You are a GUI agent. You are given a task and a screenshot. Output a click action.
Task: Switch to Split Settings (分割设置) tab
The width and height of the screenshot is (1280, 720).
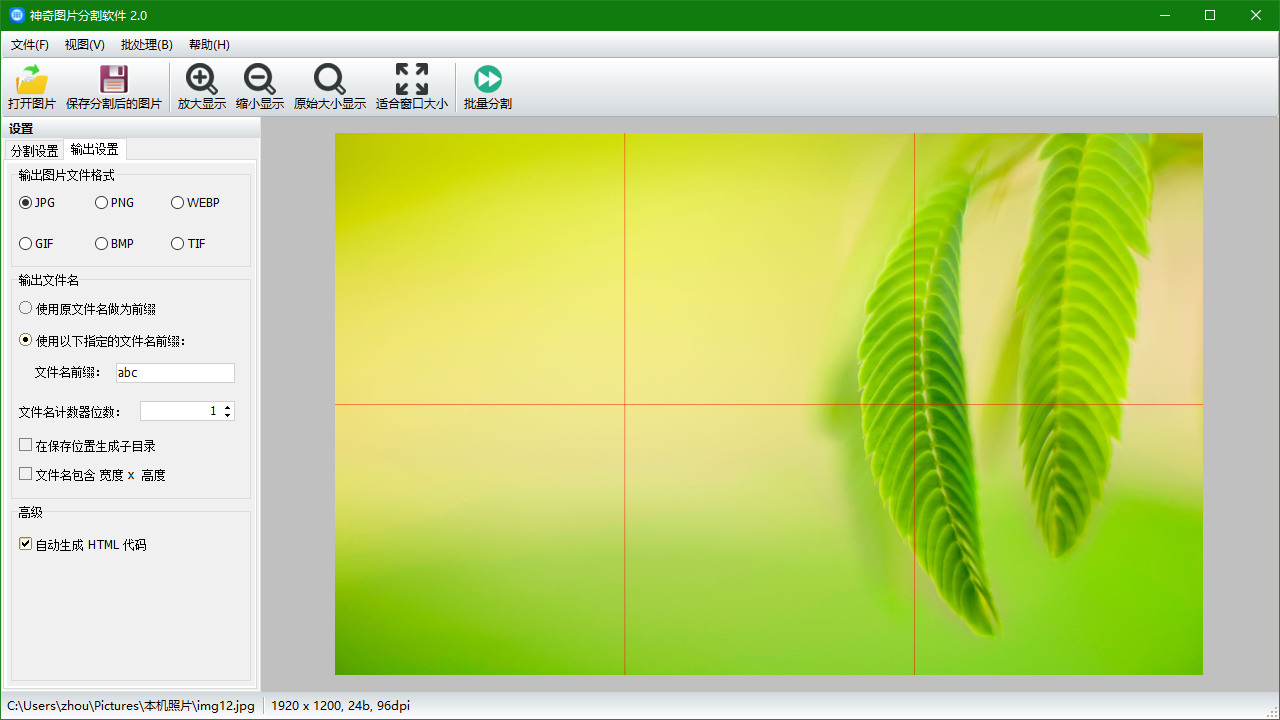point(35,151)
